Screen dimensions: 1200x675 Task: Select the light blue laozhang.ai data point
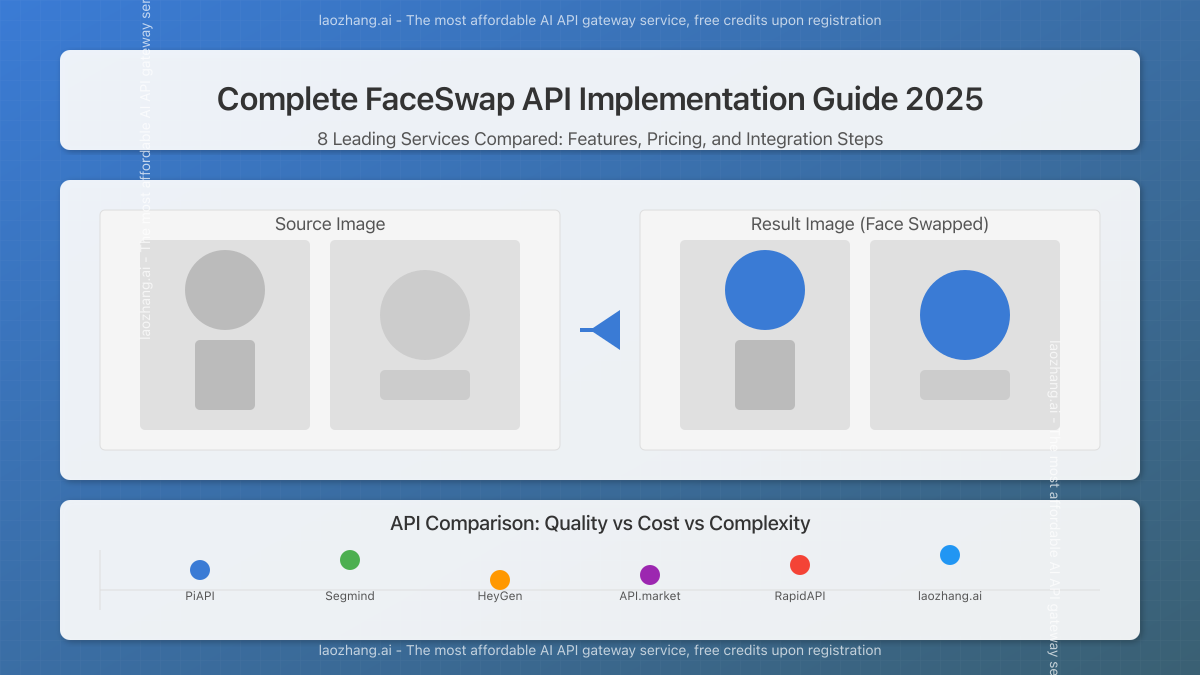pos(950,555)
